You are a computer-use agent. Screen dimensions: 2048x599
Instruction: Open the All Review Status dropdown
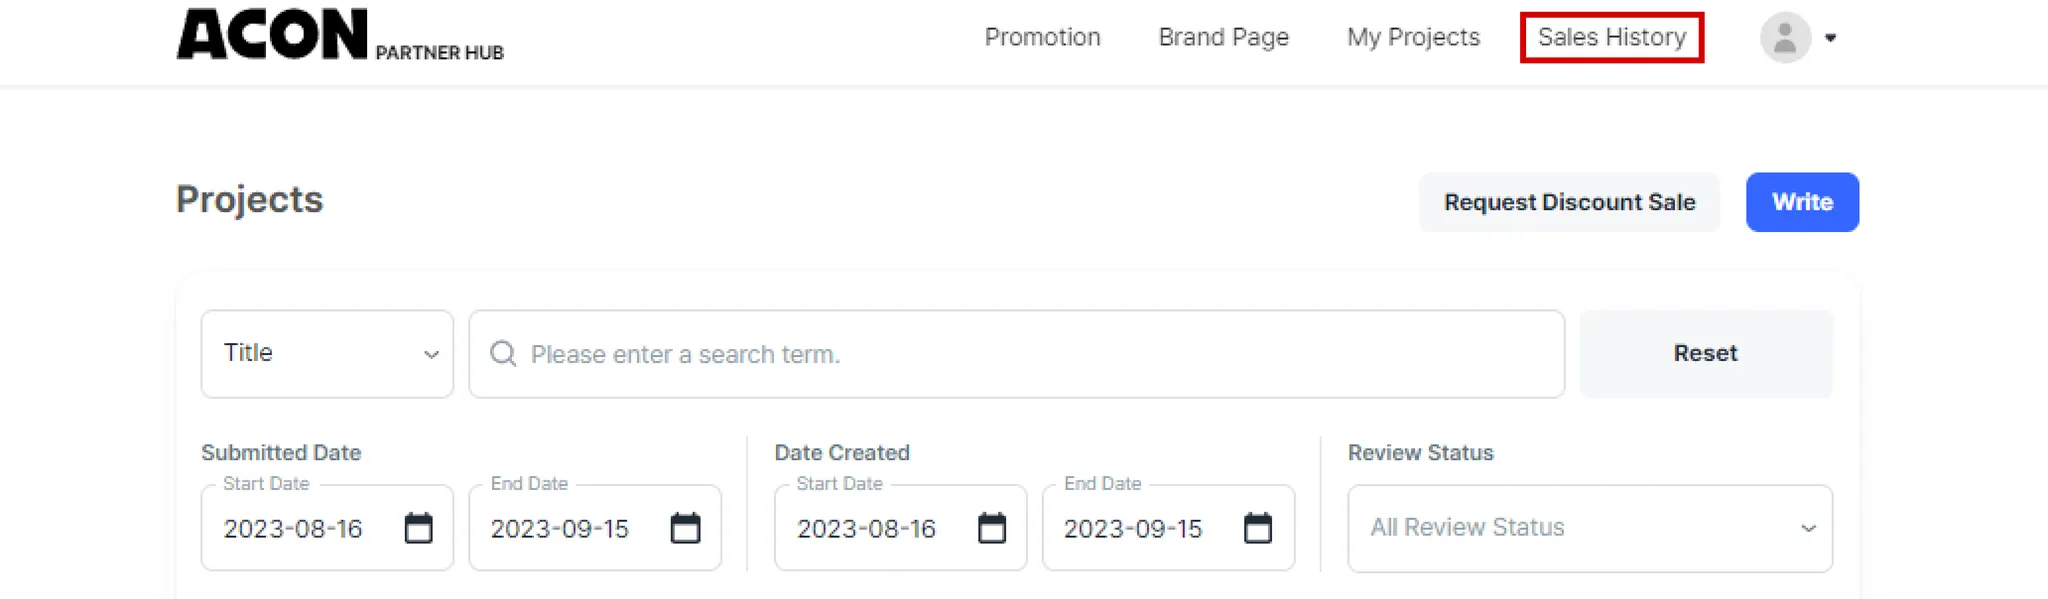click(1589, 528)
